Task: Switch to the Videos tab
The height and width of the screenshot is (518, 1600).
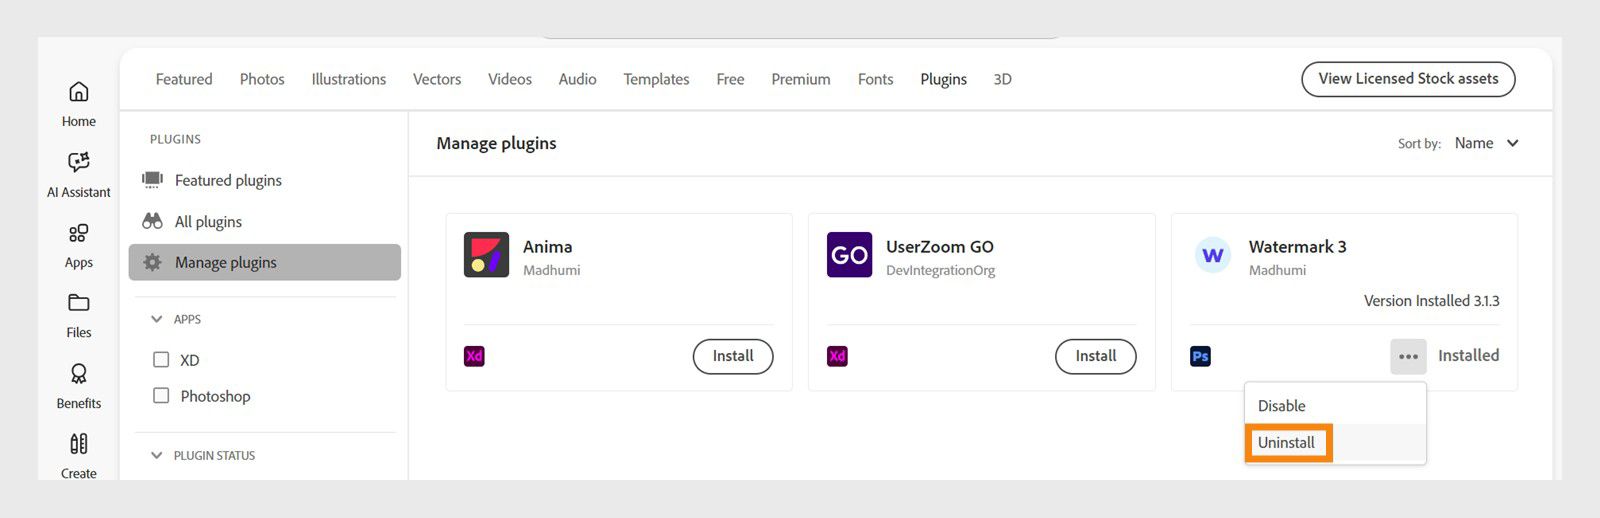Action: [510, 79]
